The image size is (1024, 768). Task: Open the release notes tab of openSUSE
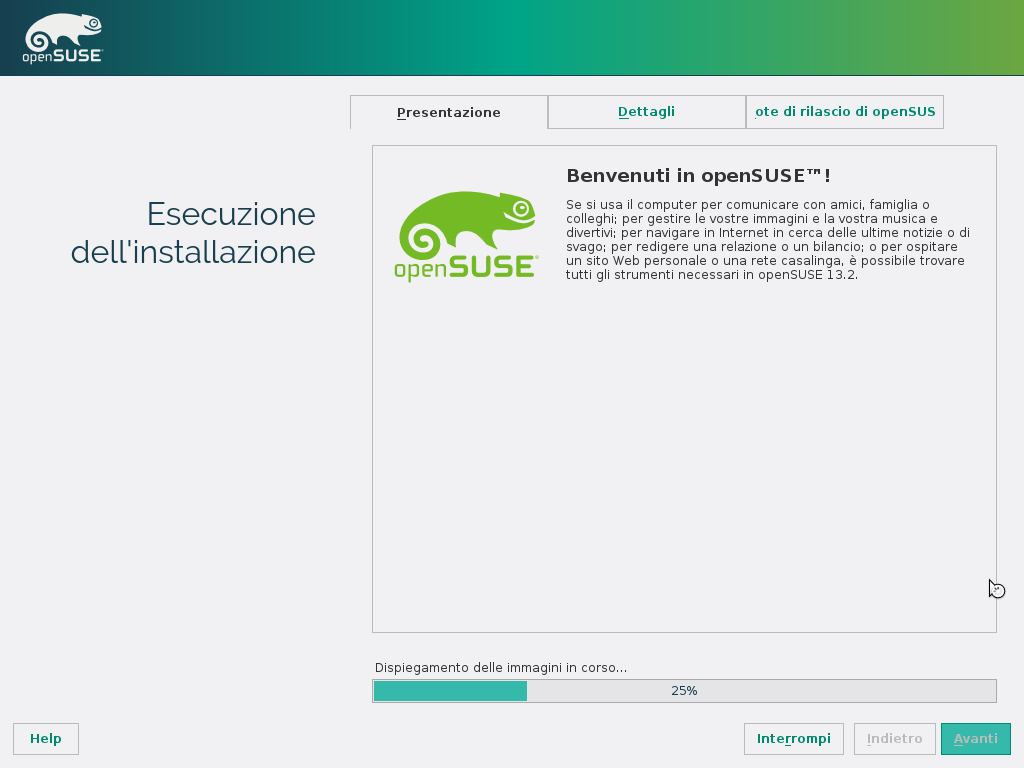[x=844, y=112]
